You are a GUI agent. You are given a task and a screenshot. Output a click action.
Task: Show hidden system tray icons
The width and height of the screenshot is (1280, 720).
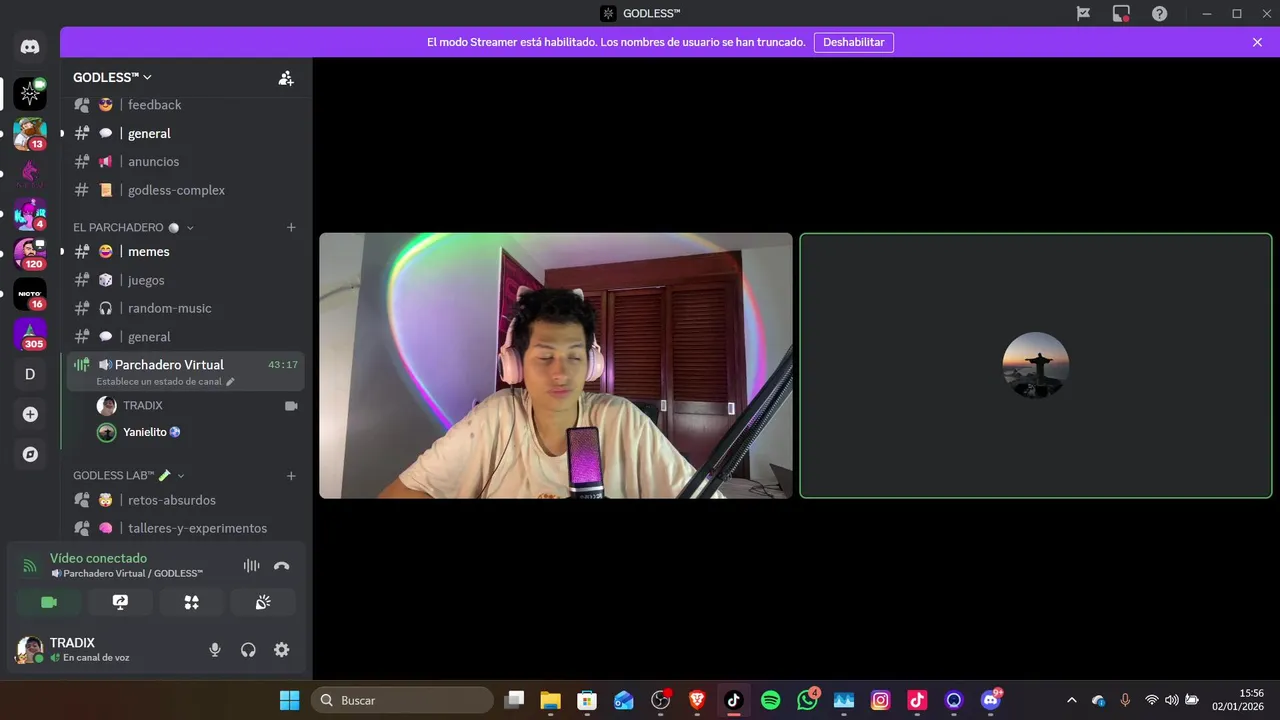pyautogui.click(x=1072, y=700)
